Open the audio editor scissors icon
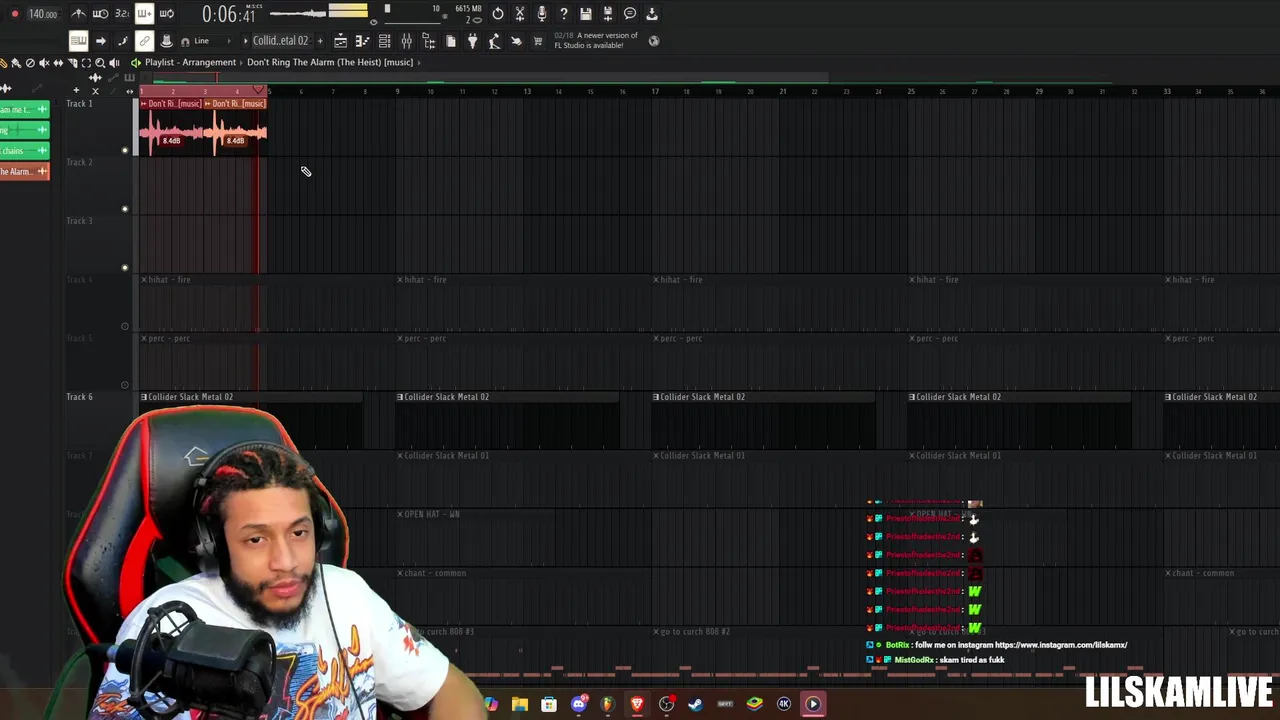Image resolution: width=1280 pixels, height=720 pixels. (520, 14)
